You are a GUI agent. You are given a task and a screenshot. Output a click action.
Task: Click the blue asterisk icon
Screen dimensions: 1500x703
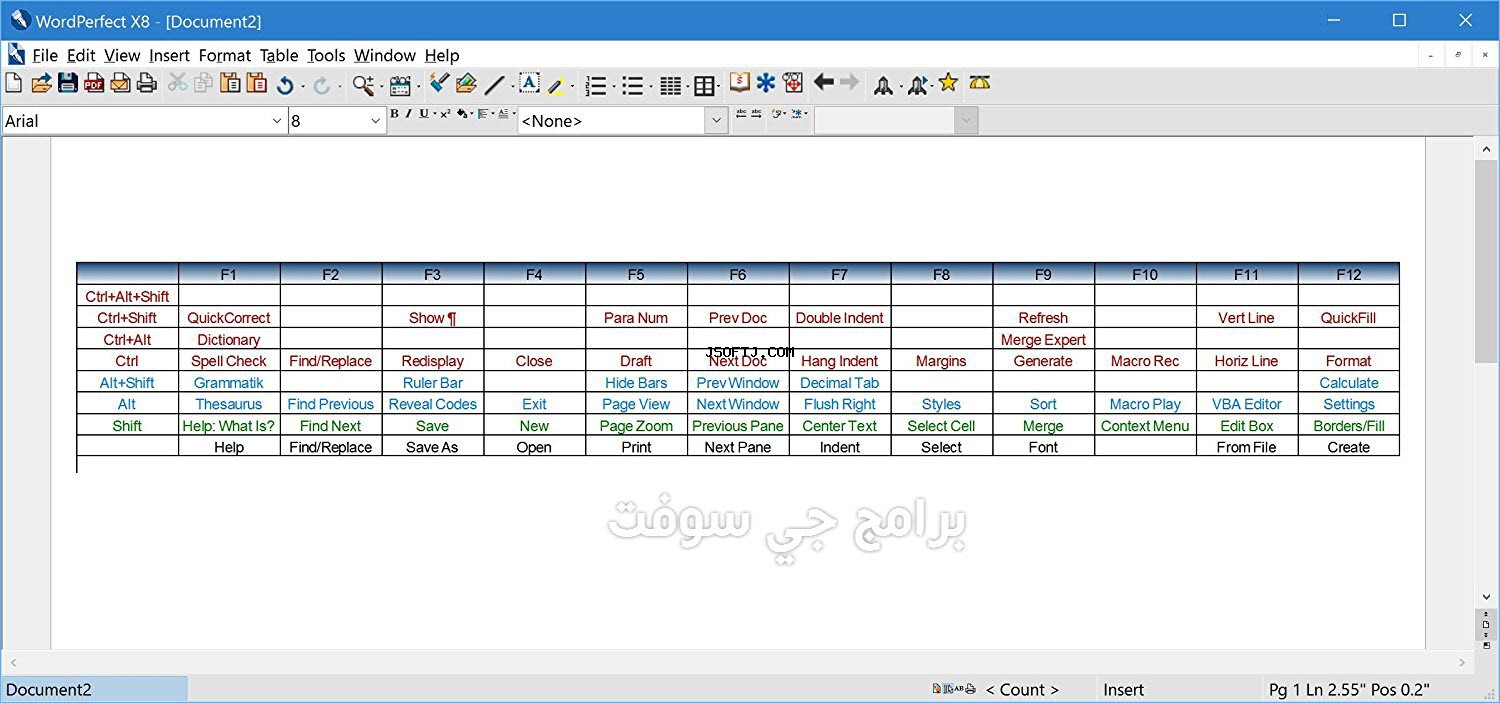click(766, 83)
